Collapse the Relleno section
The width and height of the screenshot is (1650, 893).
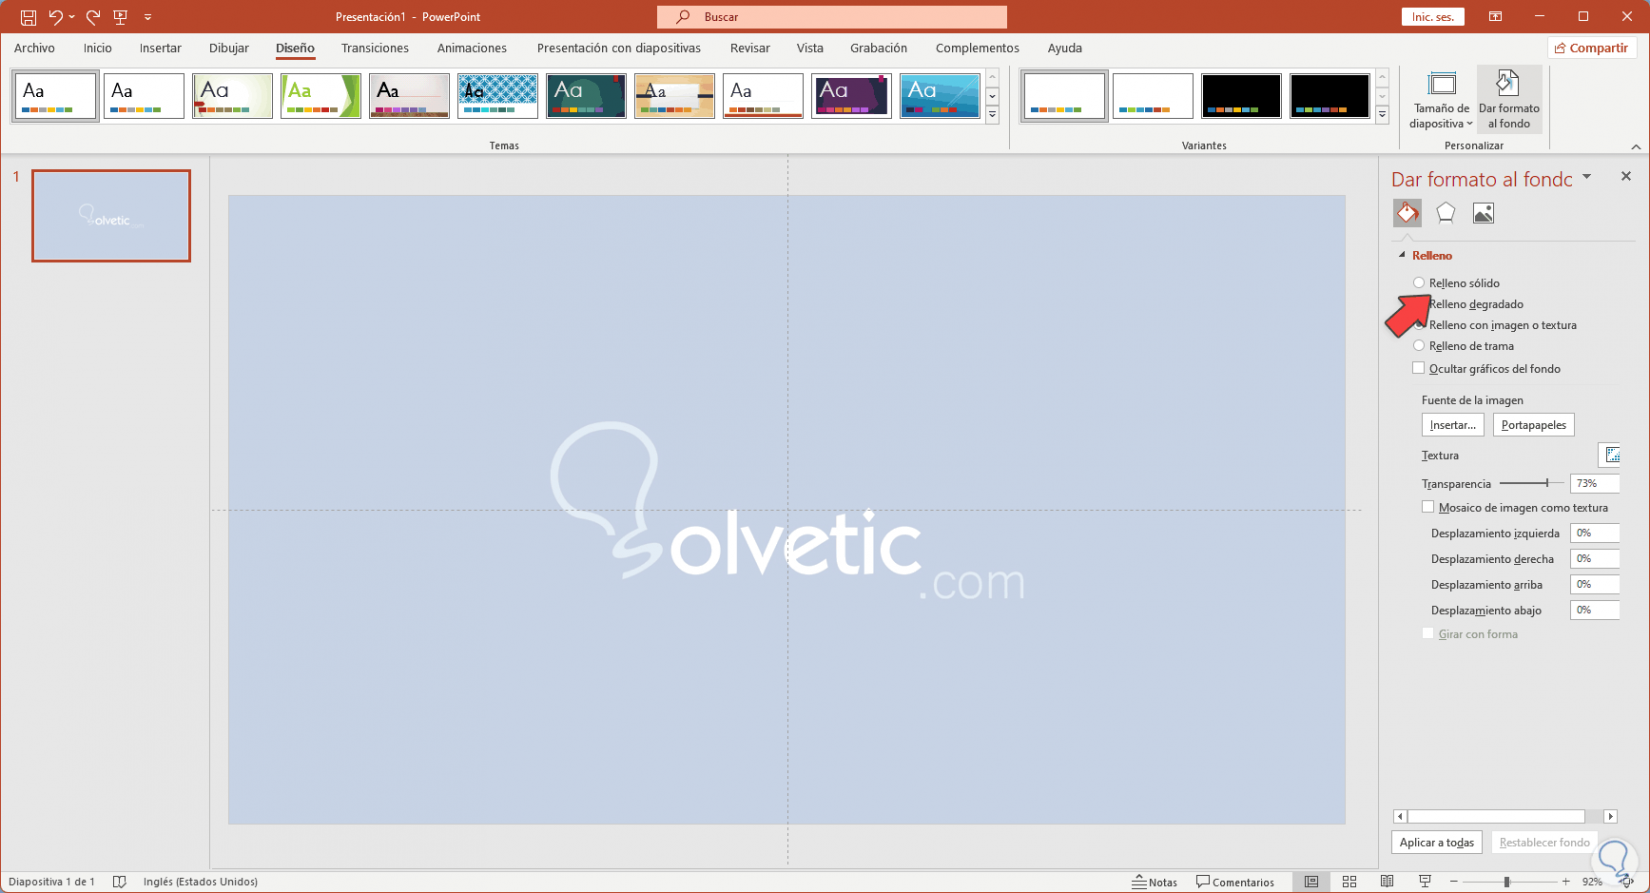[1402, 256]
